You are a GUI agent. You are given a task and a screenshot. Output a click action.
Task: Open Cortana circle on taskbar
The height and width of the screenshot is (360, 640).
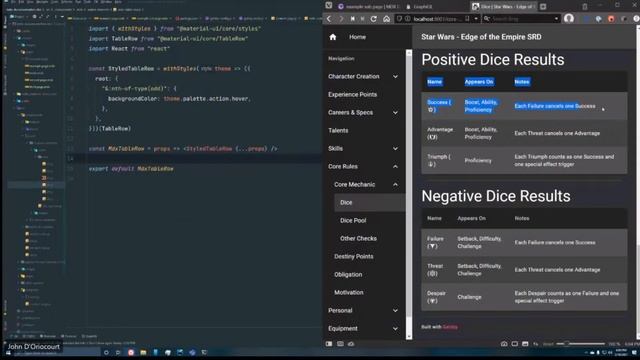tap(106, 352)
